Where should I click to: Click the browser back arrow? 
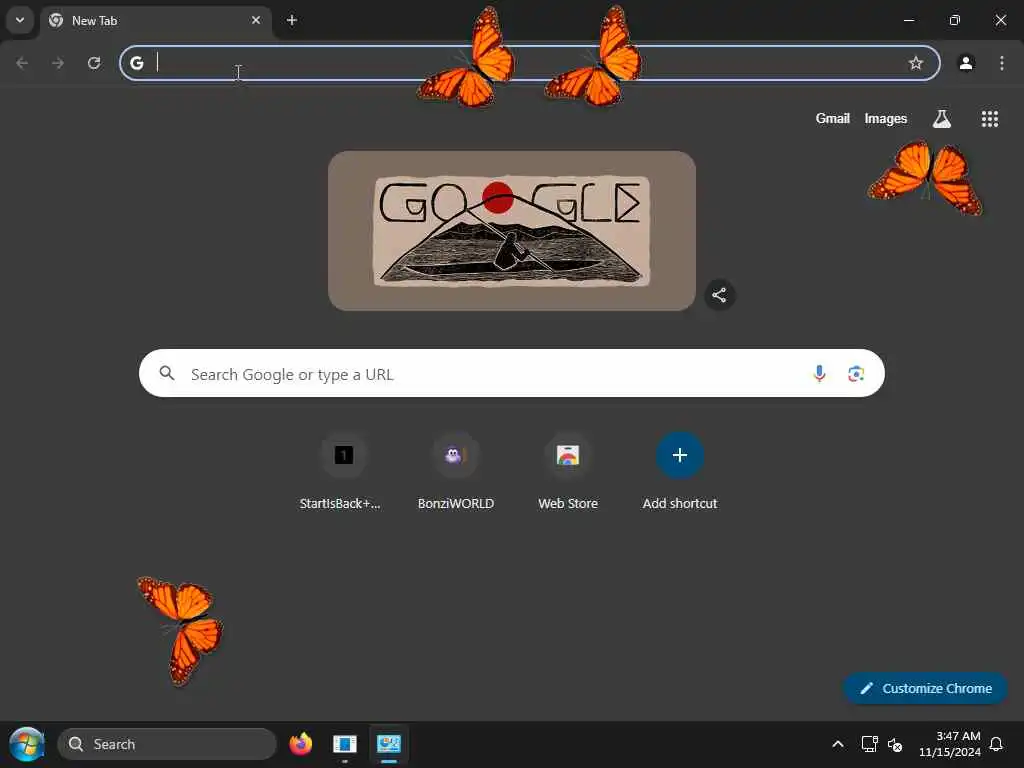[22, 63]
